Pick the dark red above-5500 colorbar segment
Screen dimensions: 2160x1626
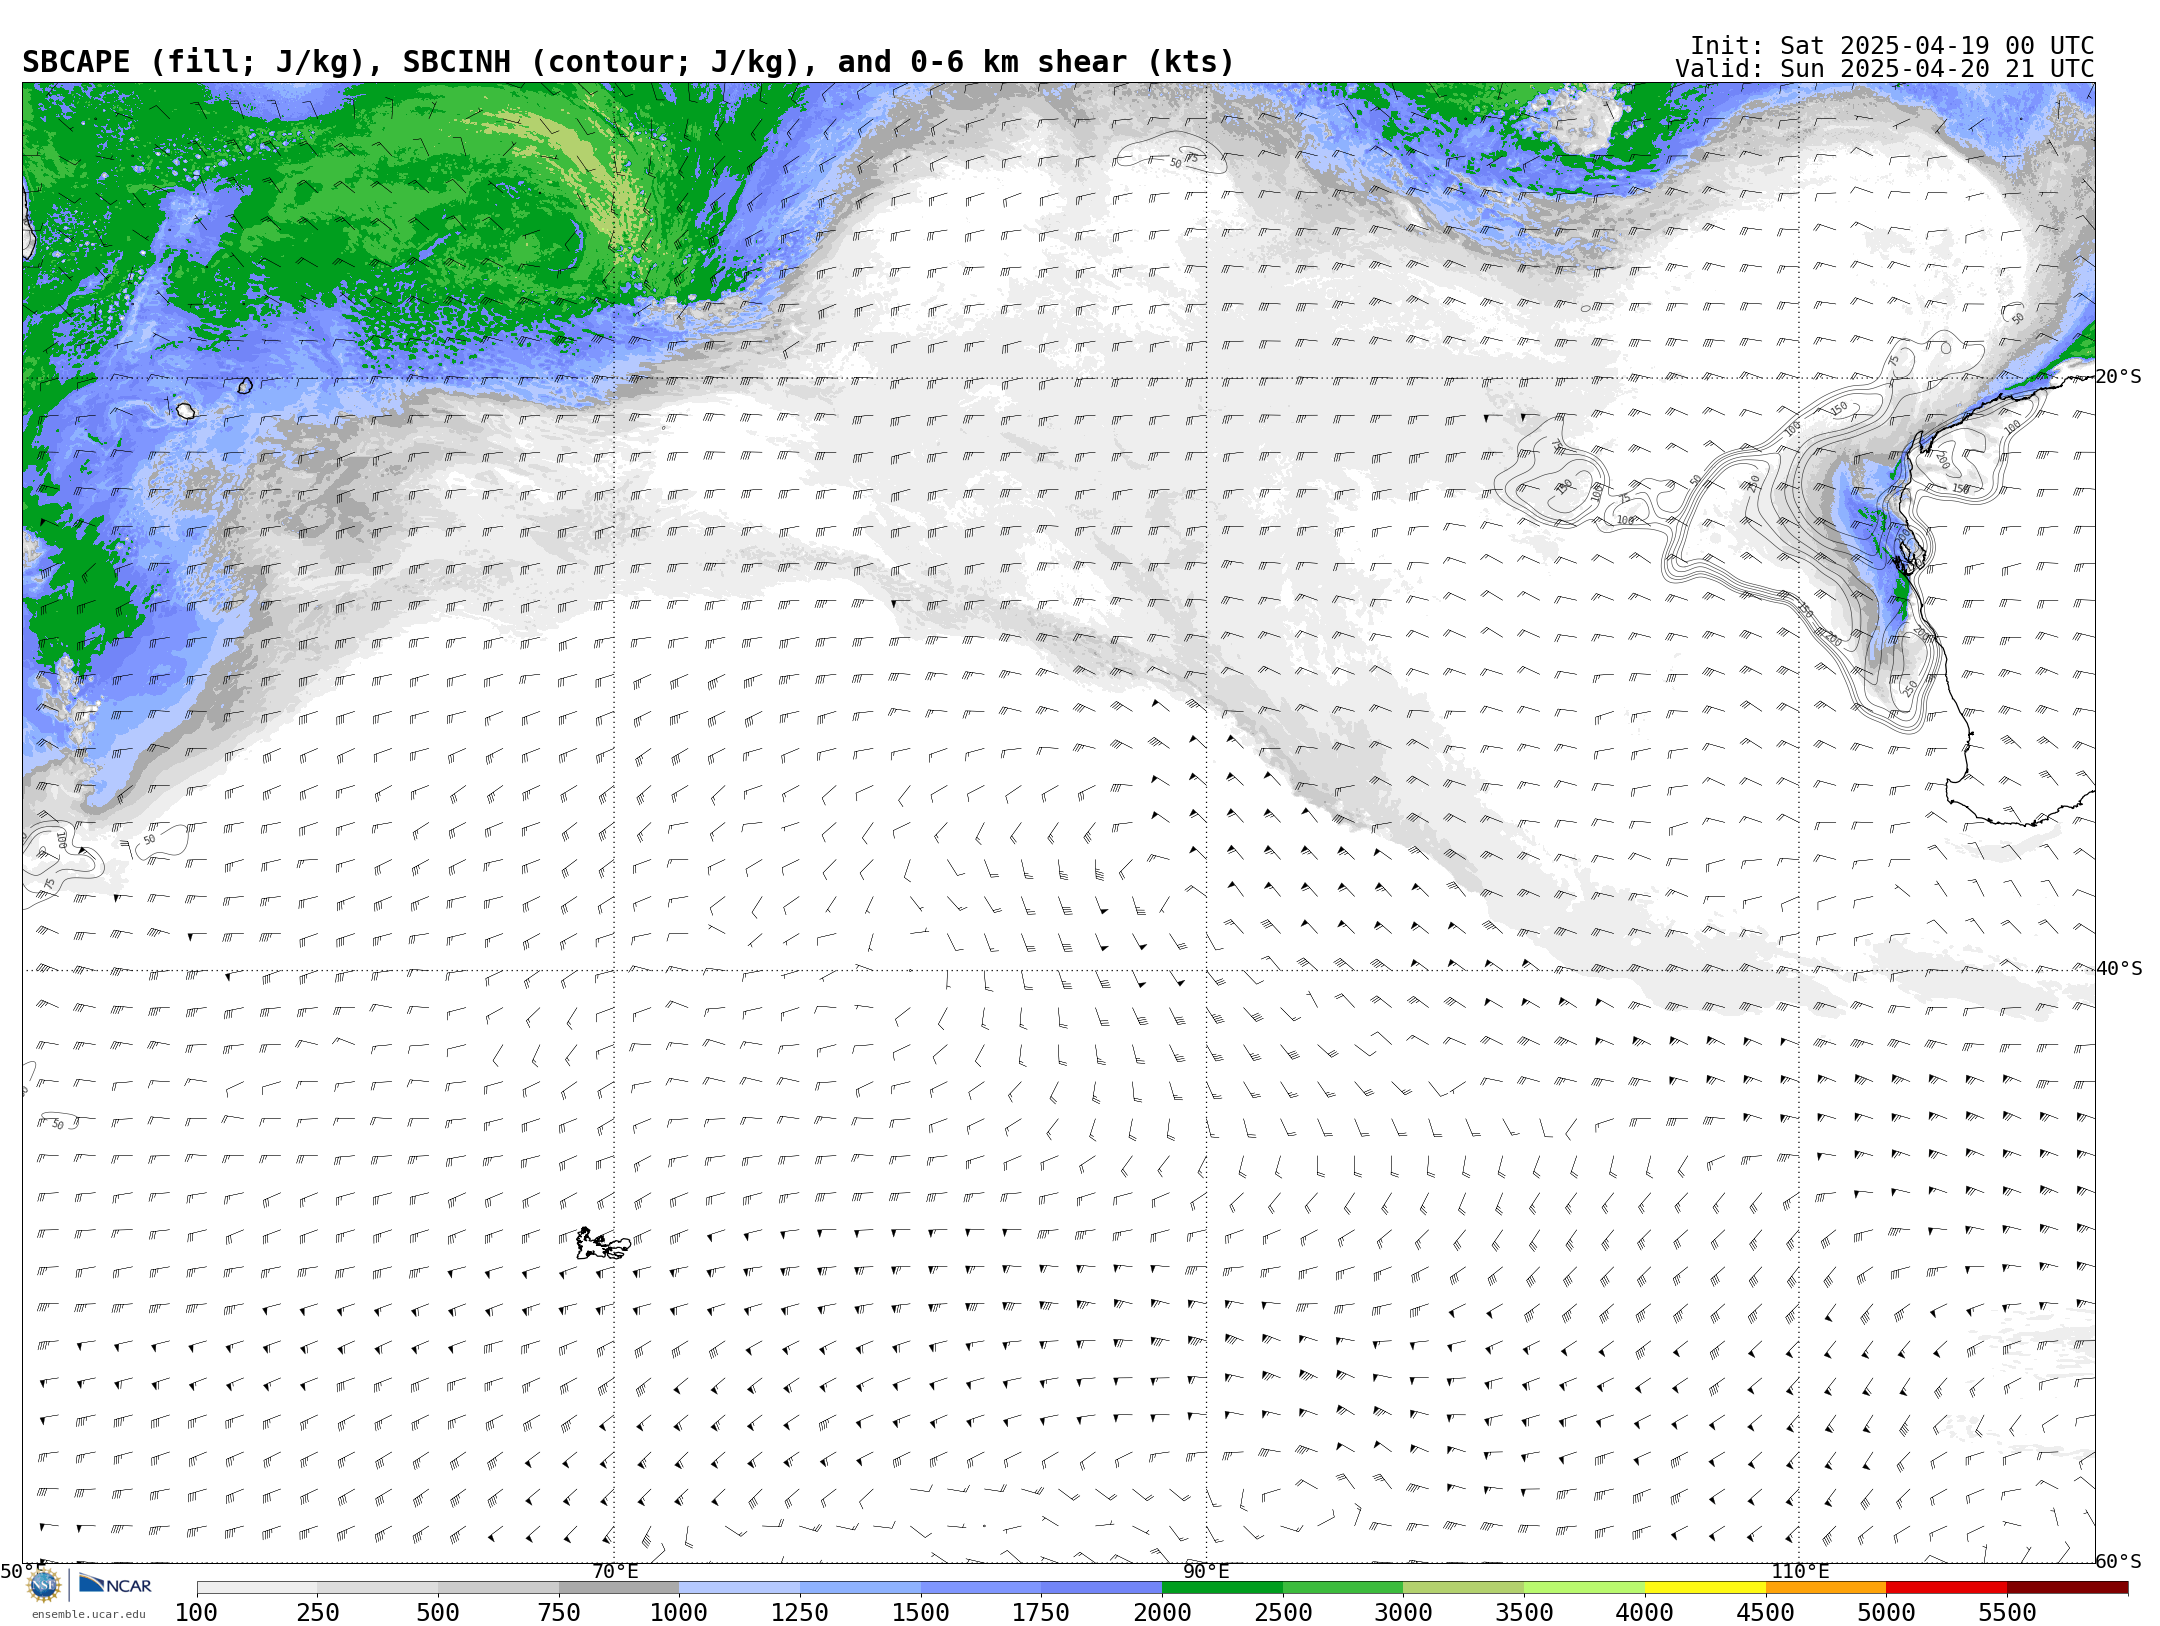2067,1588
